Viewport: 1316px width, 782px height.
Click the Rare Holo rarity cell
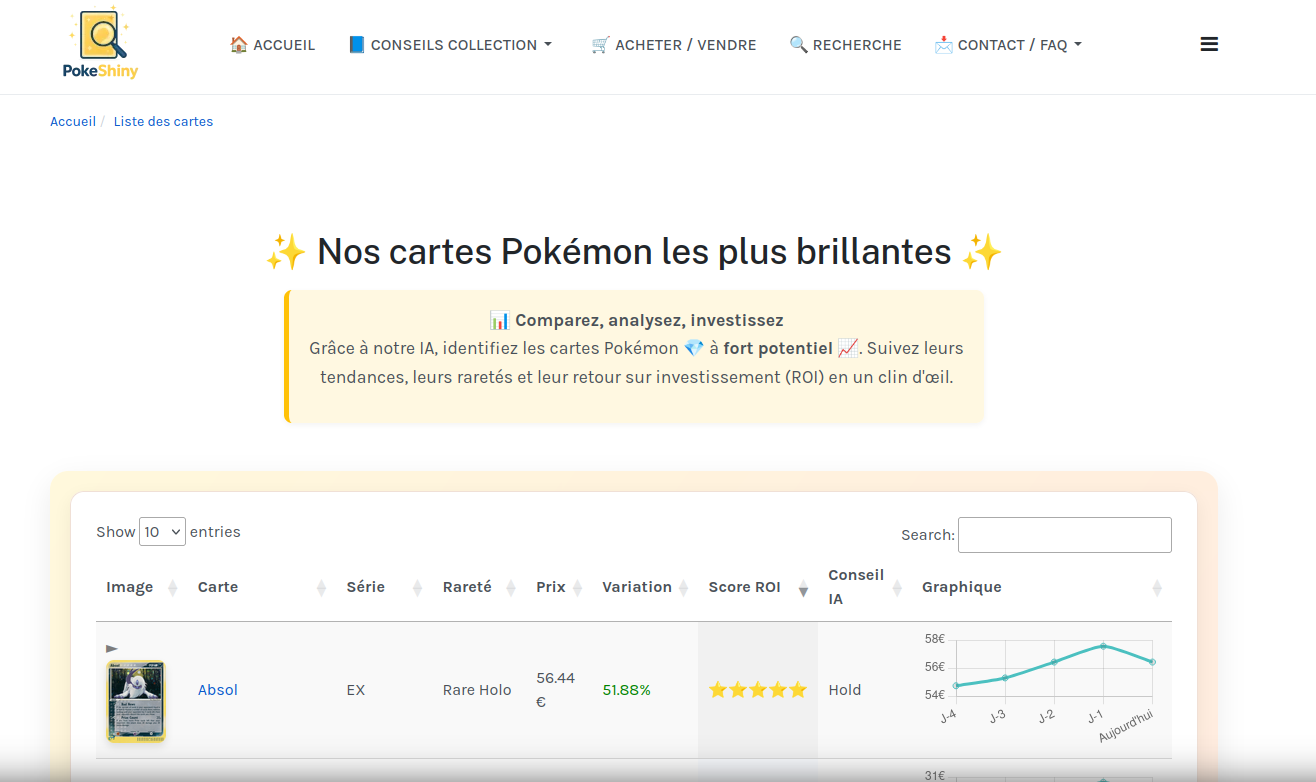coord(477,690)
